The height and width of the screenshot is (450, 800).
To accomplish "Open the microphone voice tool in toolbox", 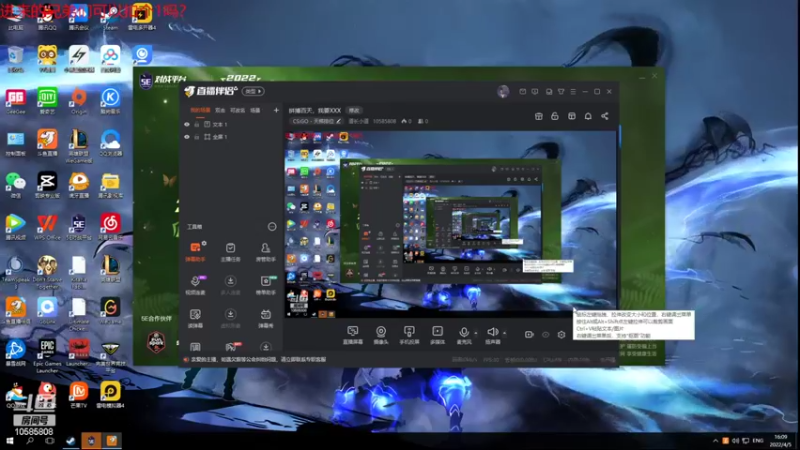I will [195, 285].
